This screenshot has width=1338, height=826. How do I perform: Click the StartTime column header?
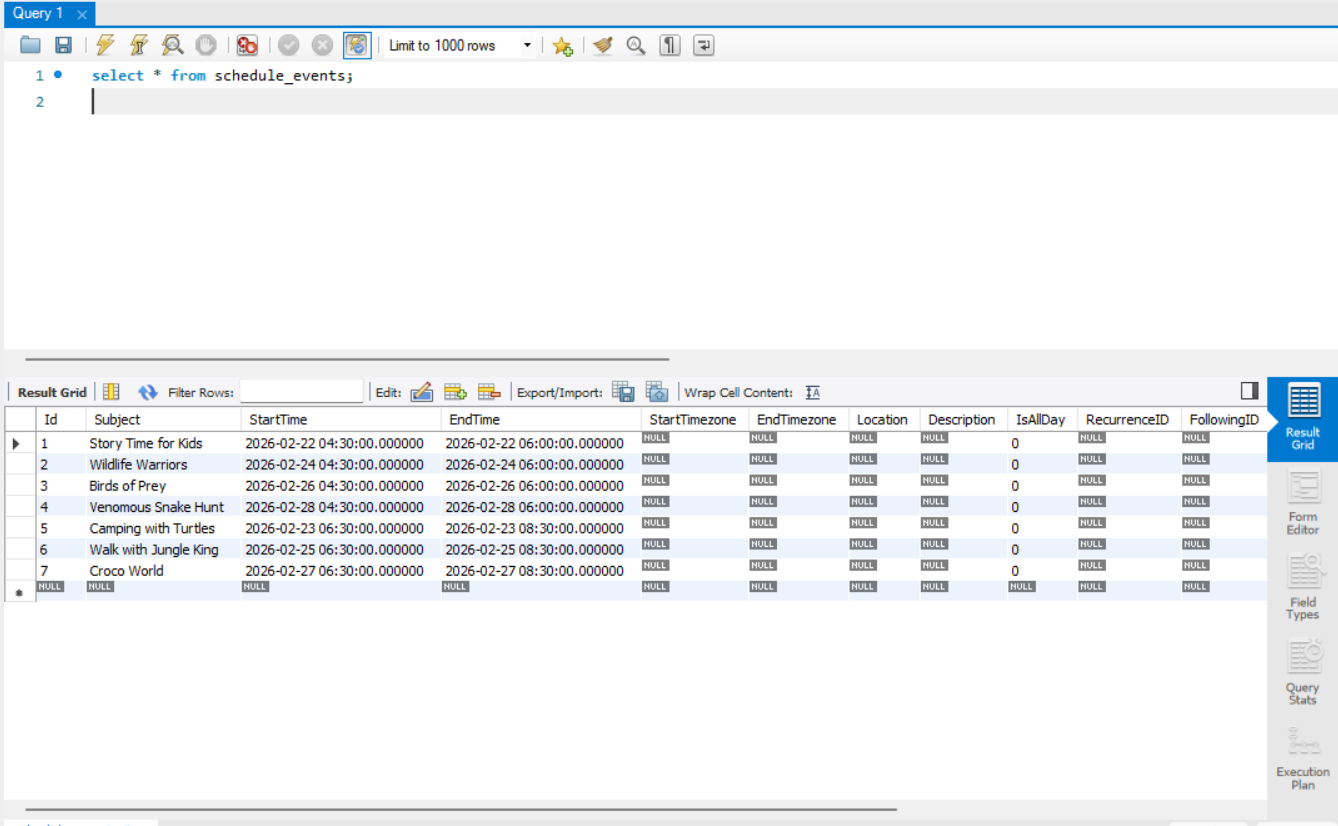tap(341, 419)
